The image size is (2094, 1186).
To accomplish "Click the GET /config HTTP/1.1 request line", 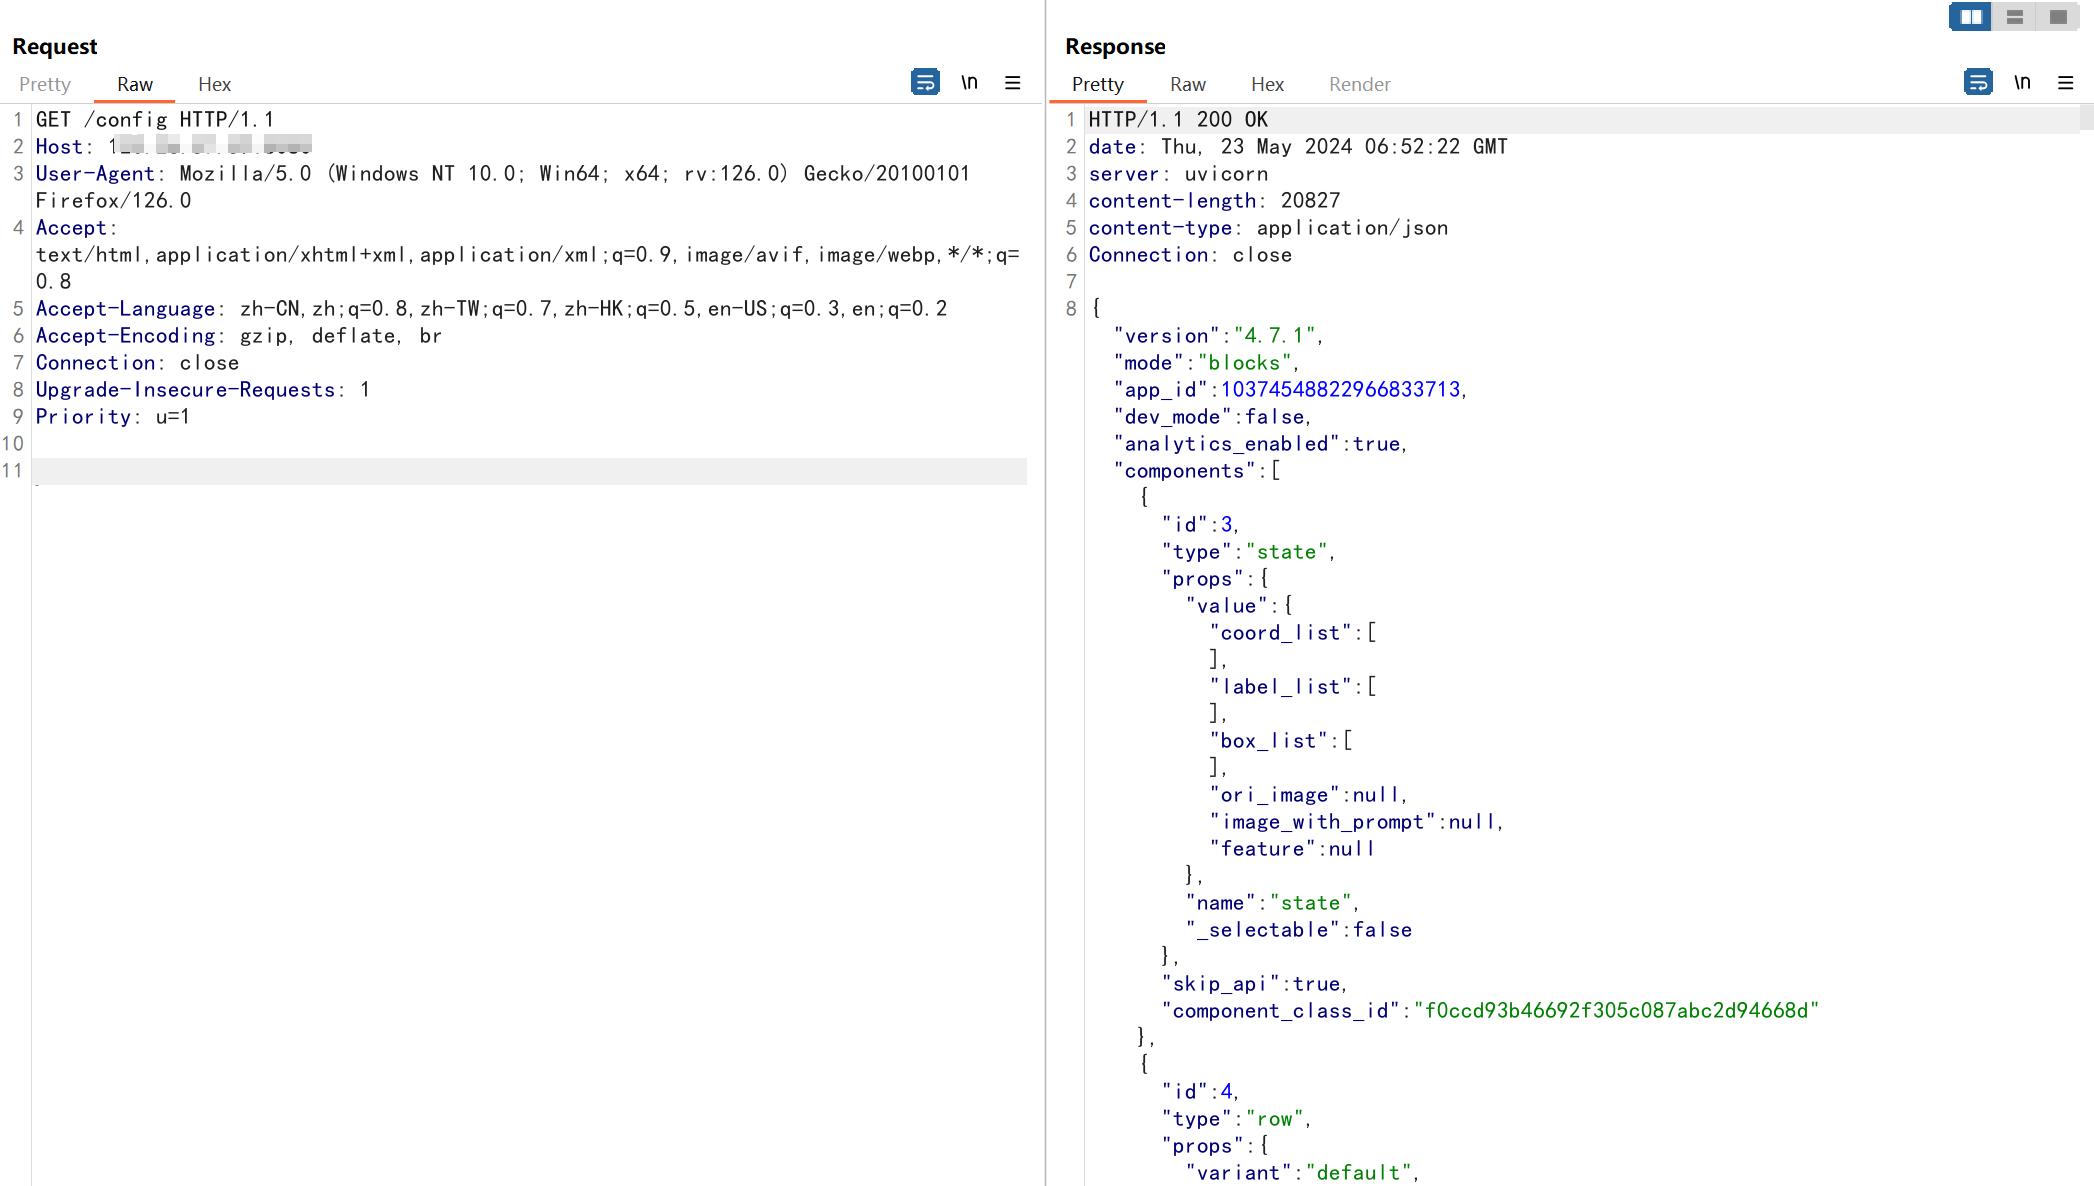I will click(x=155, y=120).
